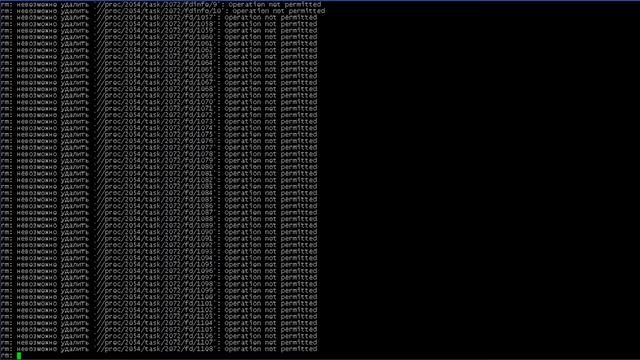Click the rm error line for fd/1101

[158, 304]
